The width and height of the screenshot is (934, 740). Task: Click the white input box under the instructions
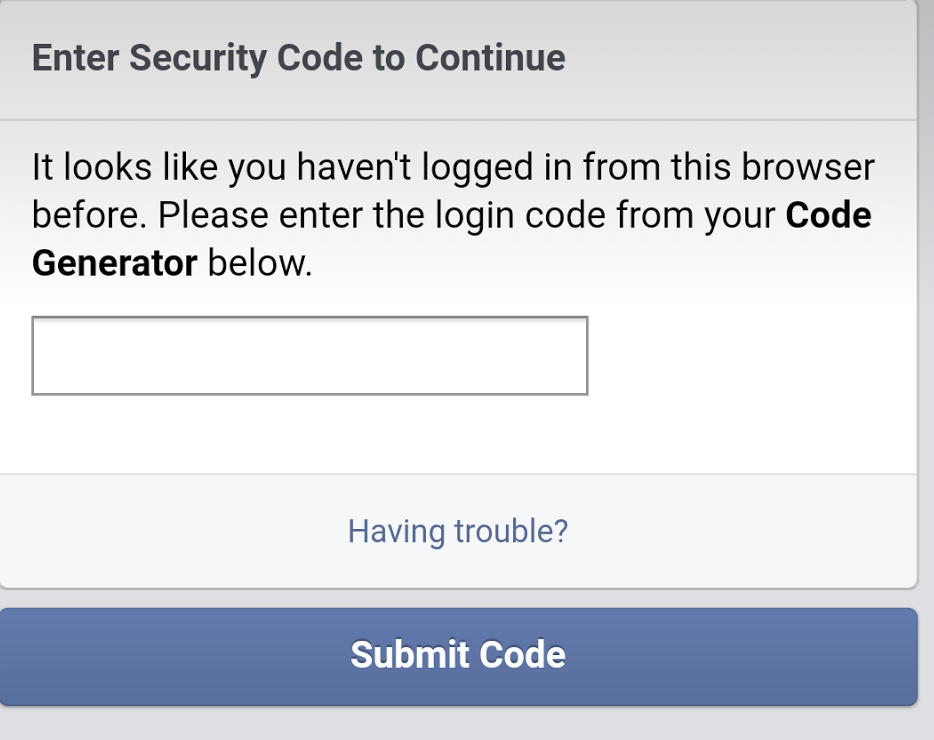tap(310, 355)
